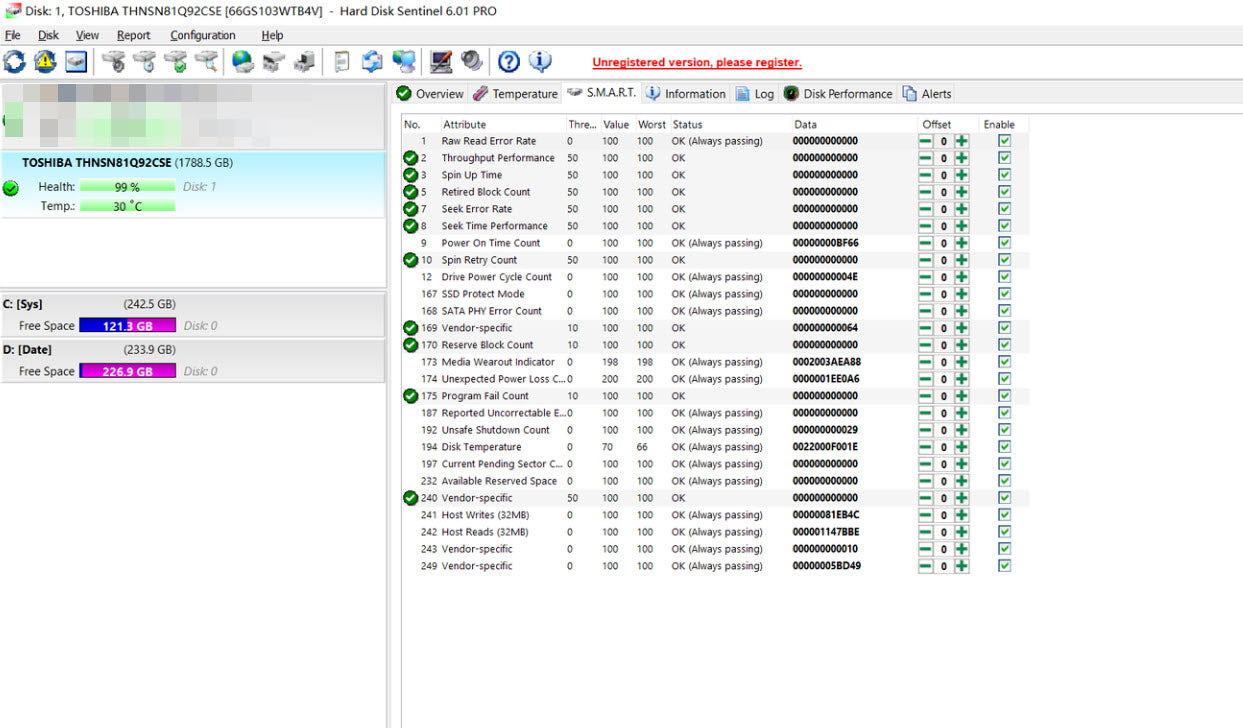Image resolution: width=1243 pixels, height=728 pixels.
Task: Click the stacked disks toolbar icon
Action: click(273, 62)
